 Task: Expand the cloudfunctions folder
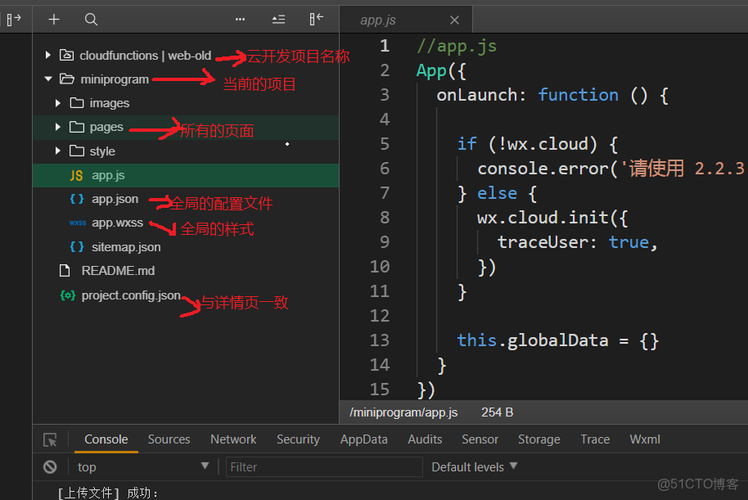[48, 55]
